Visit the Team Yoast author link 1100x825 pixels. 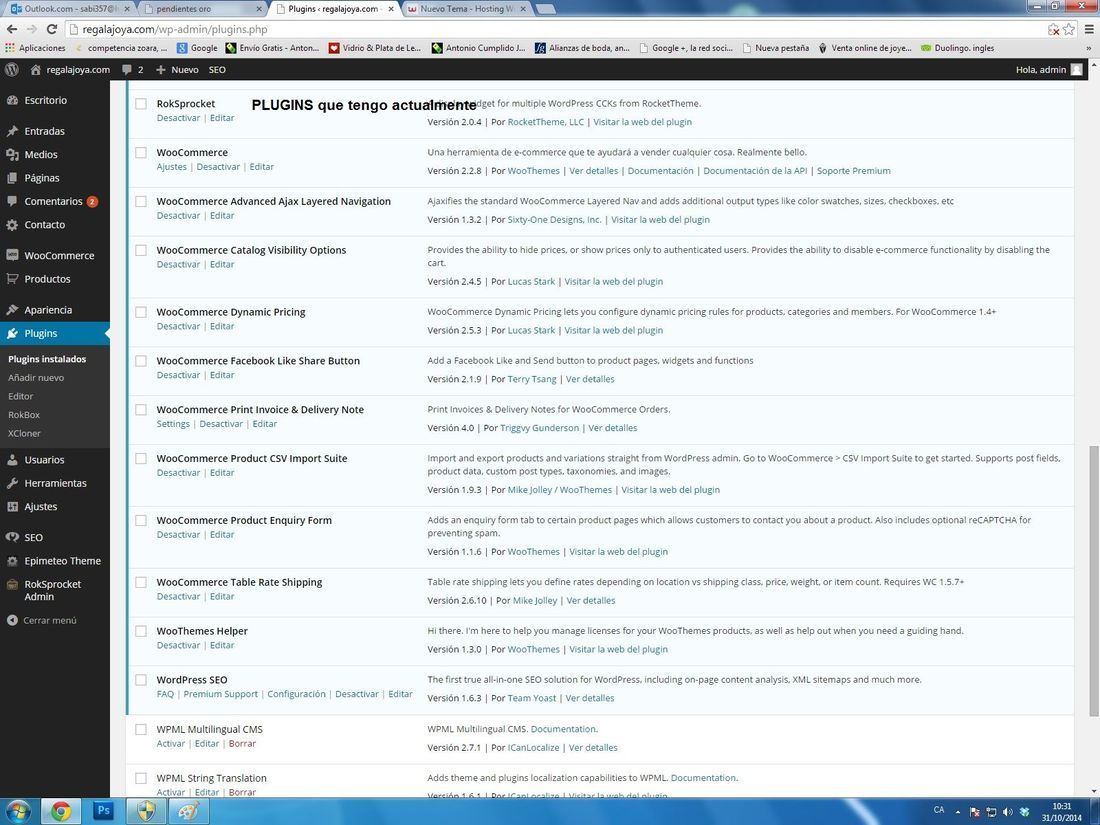(532, 698)
